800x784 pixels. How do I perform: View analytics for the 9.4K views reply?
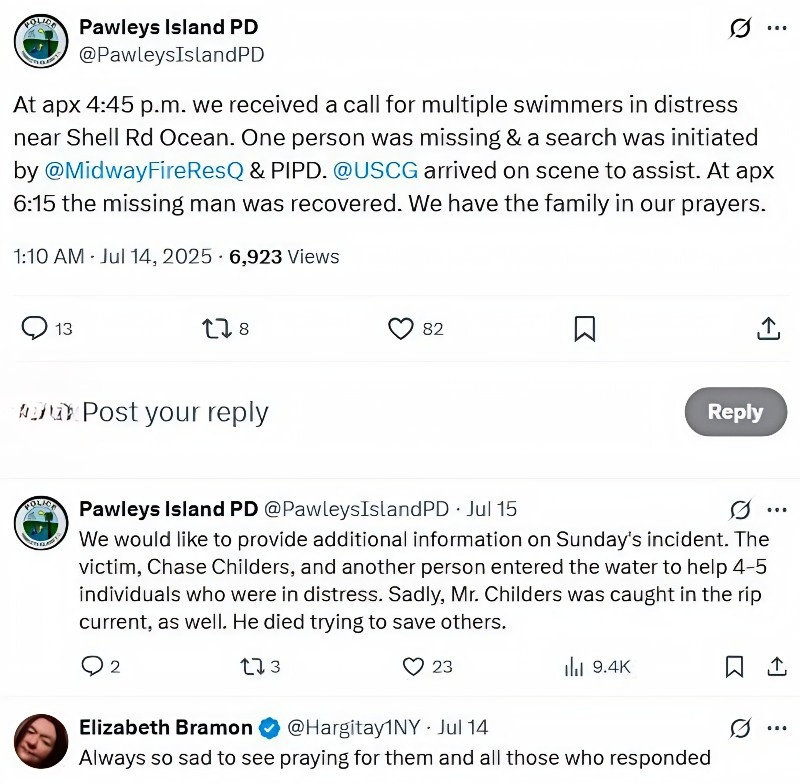[575, 666]
